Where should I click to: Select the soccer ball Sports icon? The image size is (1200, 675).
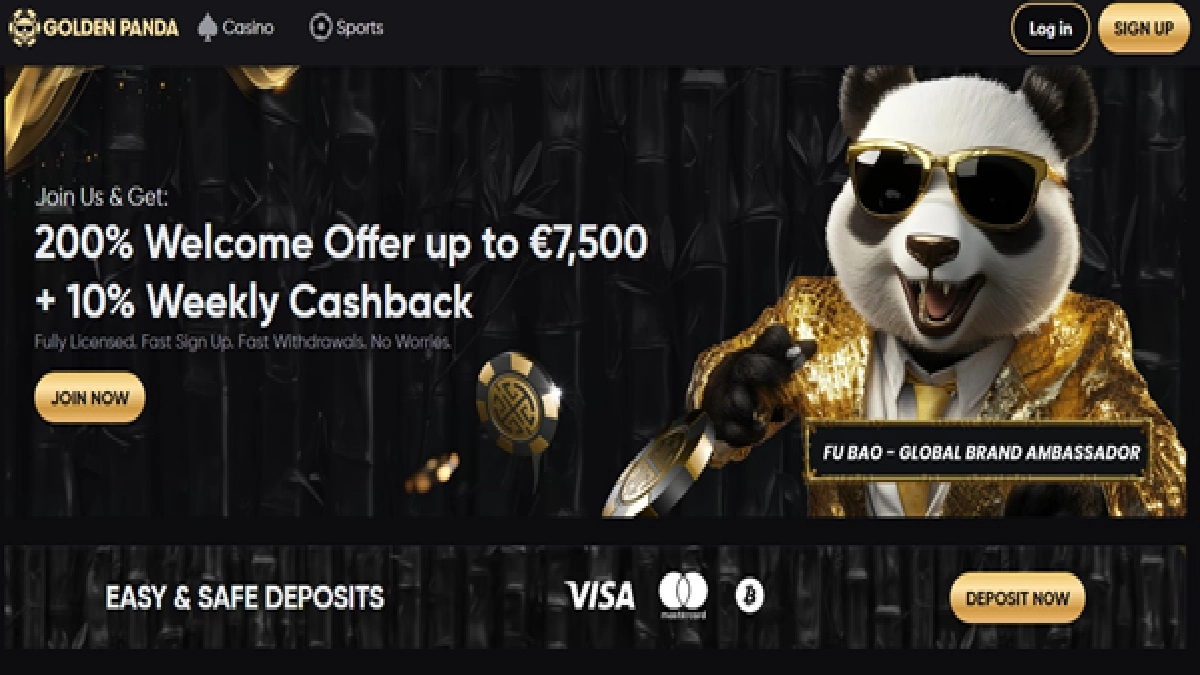[x=320, y=28]
